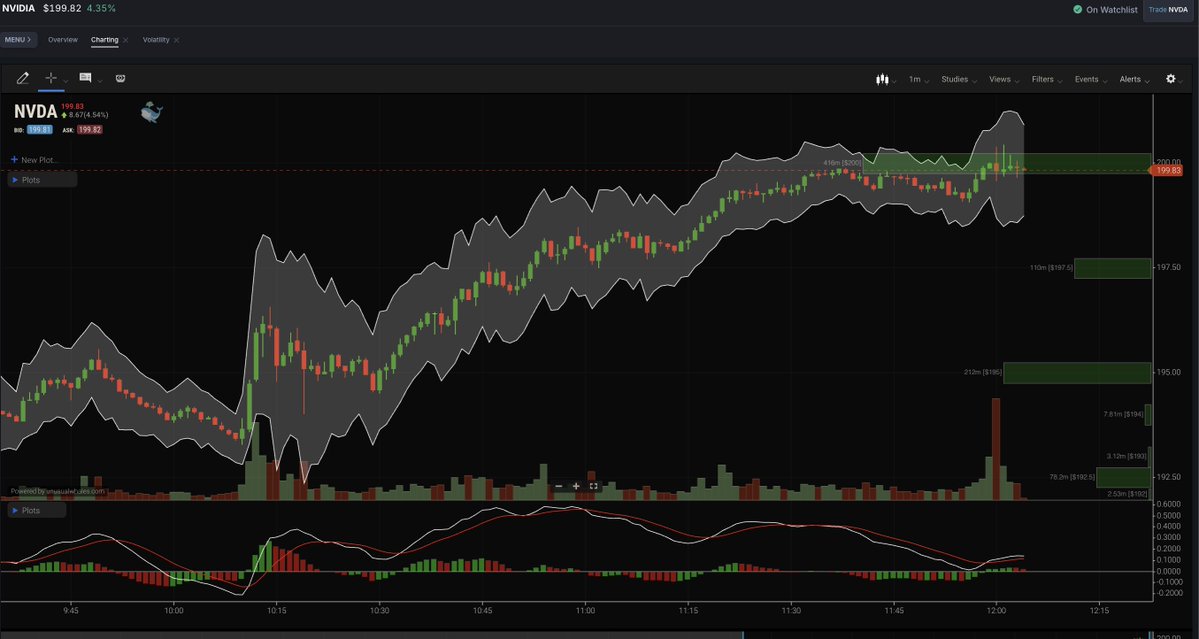
Task: Zoom out with the minus icon
Action: point(558,486)
